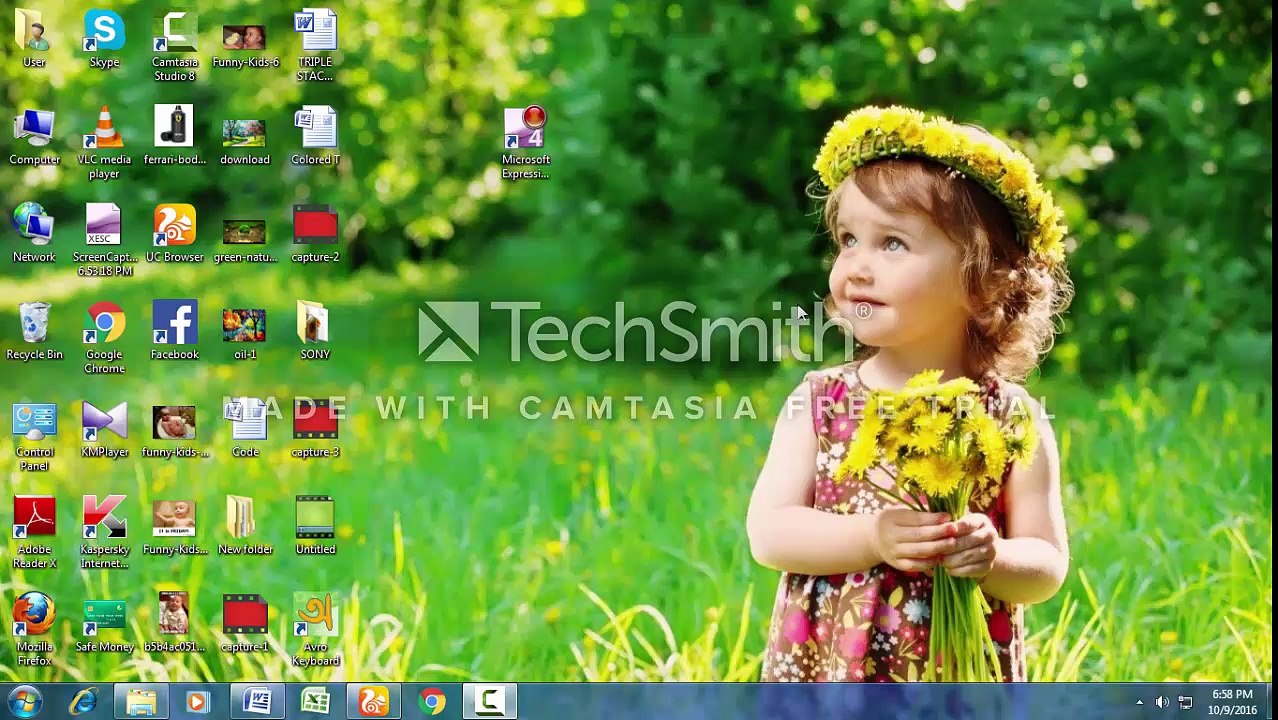Open Microsoft Excel from the taskbar
Screen dimensions: 1278x720
[315, 702]
